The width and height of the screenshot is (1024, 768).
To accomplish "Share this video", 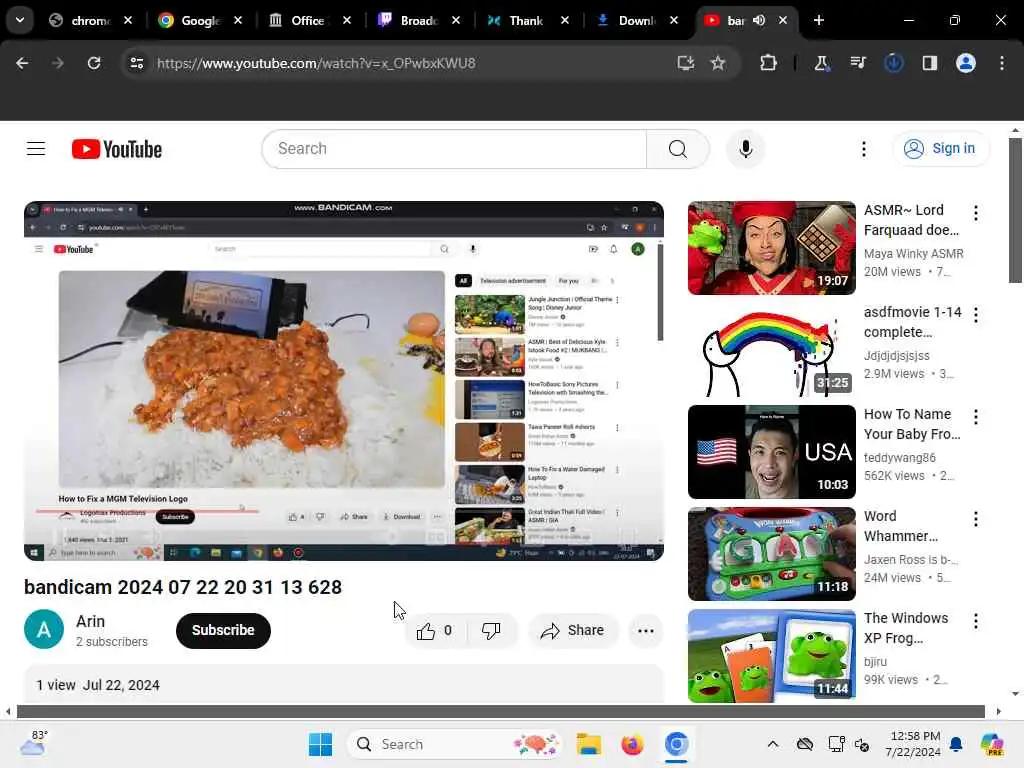I will (573, 630).
